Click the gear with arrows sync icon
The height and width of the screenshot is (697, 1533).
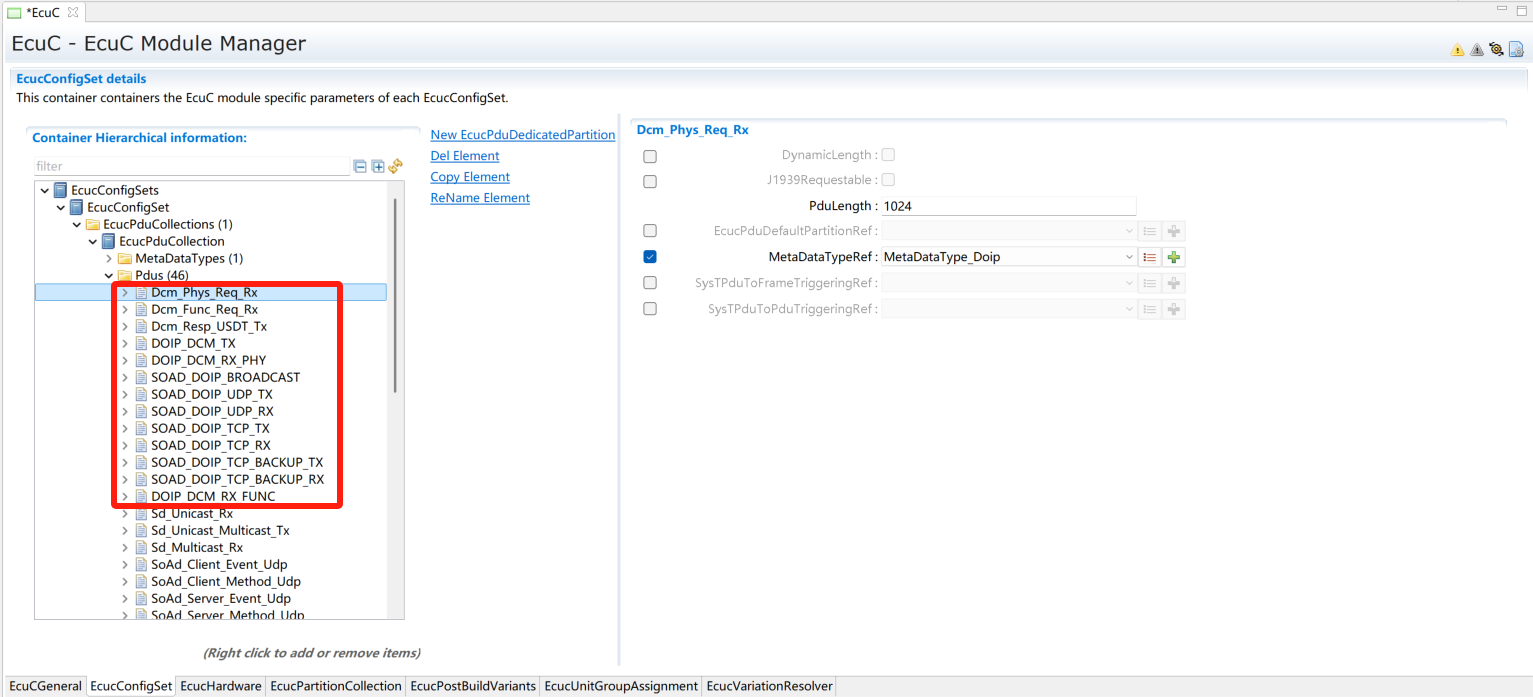click(1496, 49)
